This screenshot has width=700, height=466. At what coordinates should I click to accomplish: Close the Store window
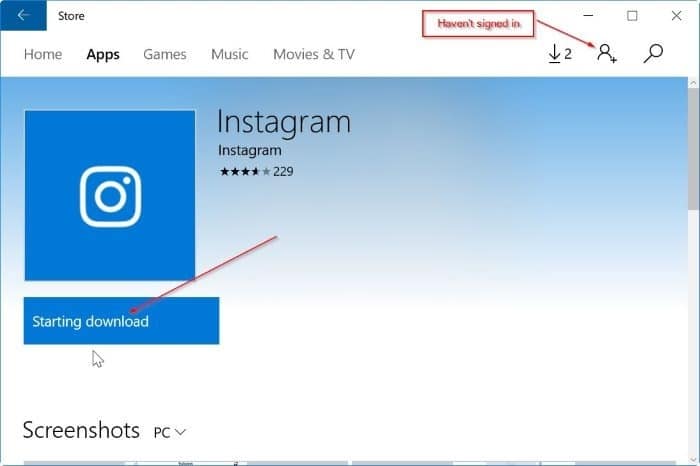point(676,16)
